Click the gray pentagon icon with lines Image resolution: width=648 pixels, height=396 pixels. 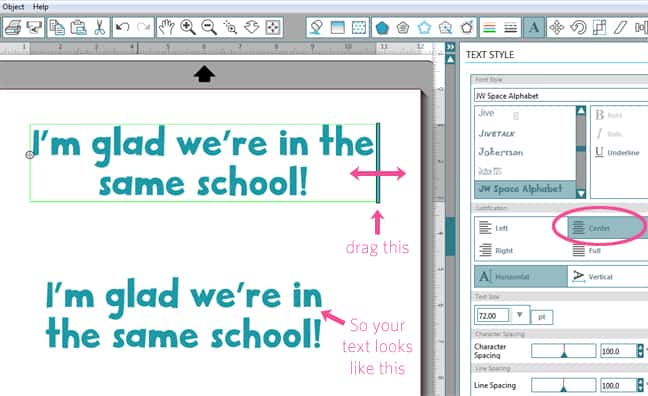point(403,28)
